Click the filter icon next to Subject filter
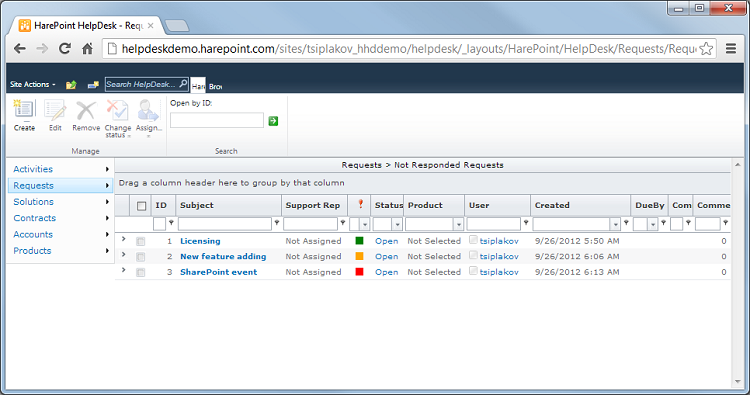 coord(276,223)
